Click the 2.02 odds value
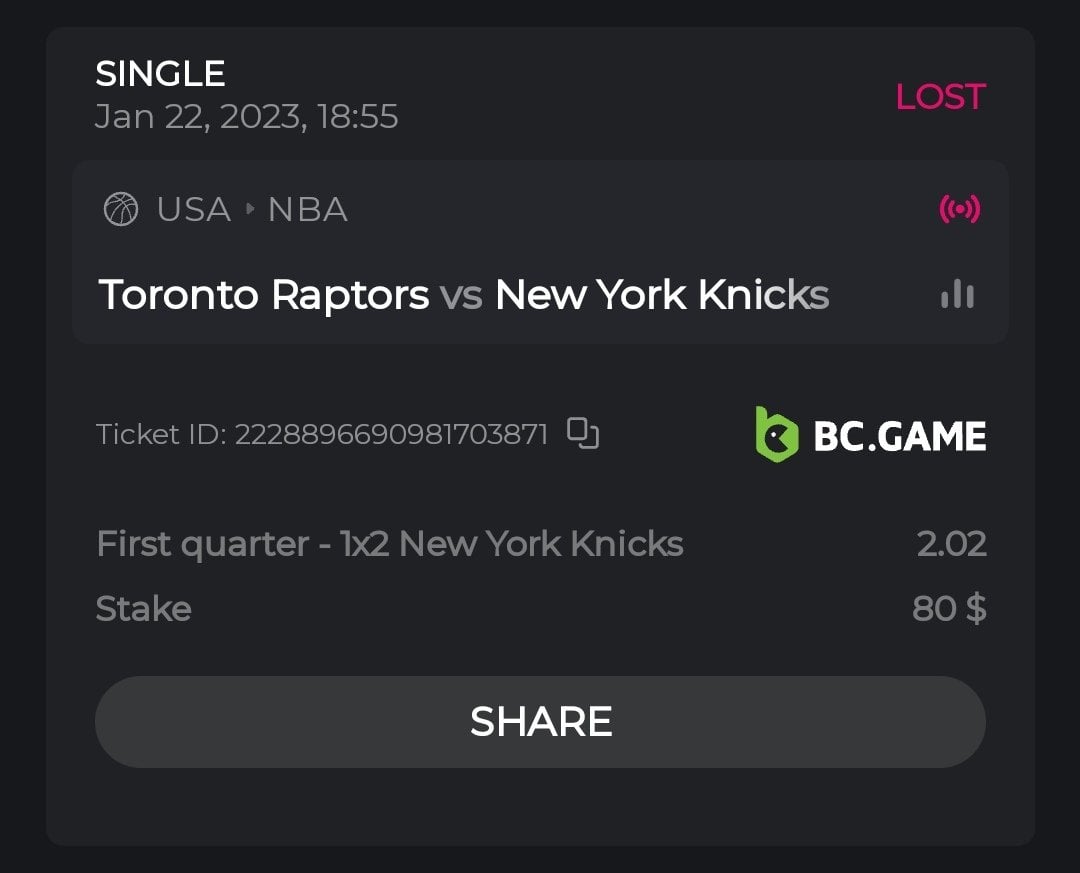Image resolution: width=1080 pixels, height=873 pixels. click(951, 544)
